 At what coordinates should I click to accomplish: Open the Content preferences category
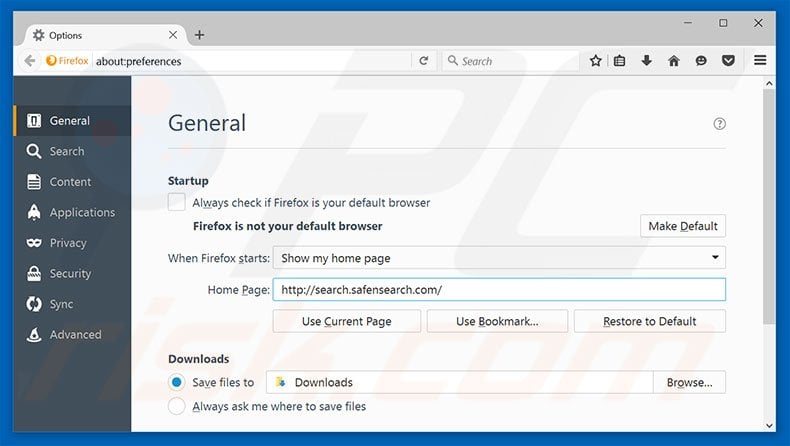(x=72, y=182)
